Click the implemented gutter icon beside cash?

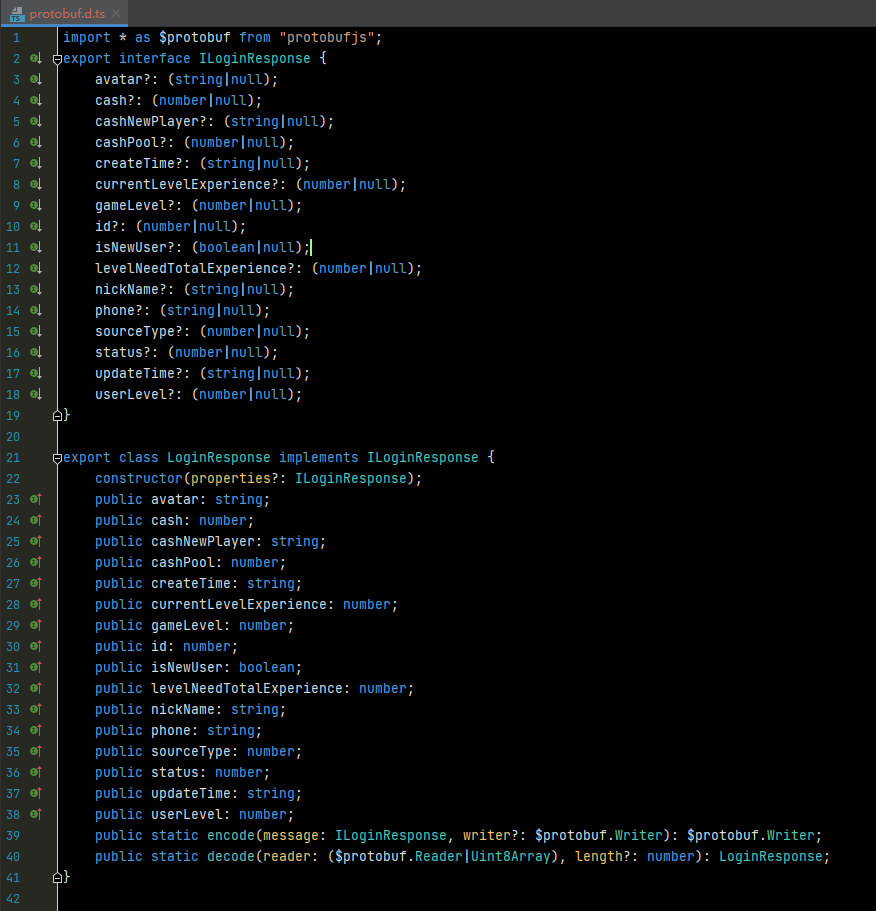click(35, 101)
